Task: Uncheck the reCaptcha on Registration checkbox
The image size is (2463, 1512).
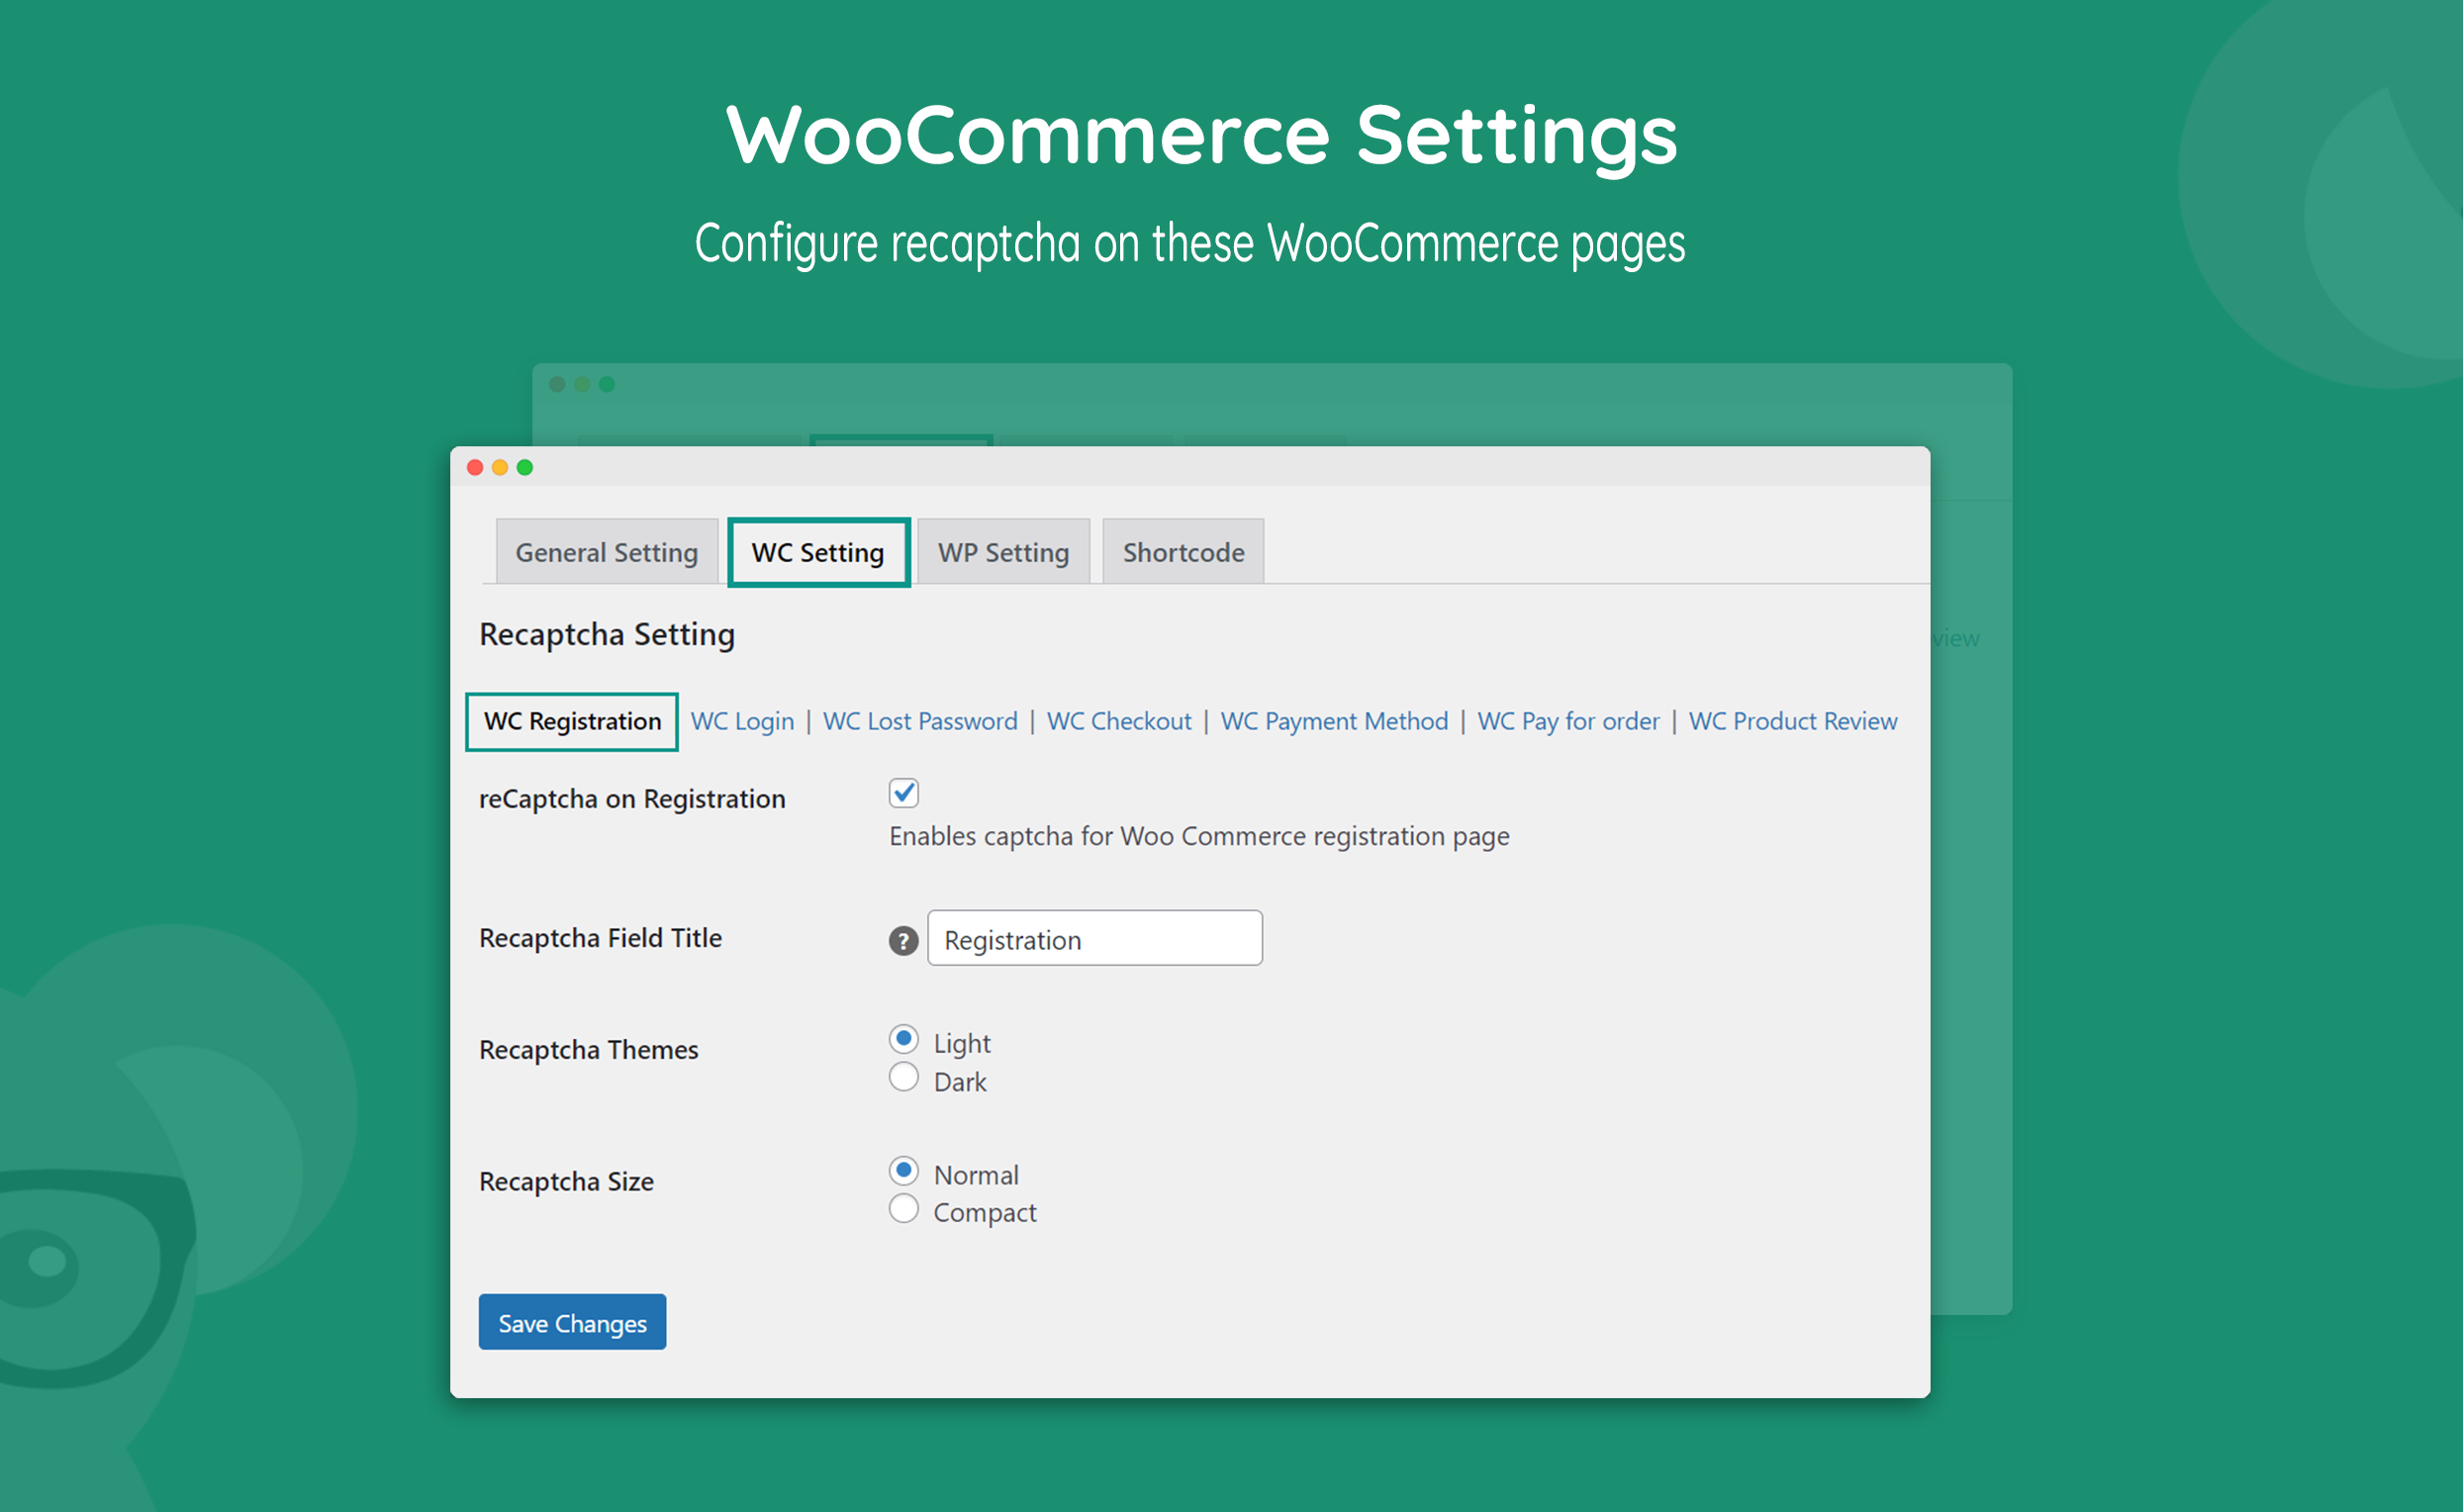Action: [904, 793]
